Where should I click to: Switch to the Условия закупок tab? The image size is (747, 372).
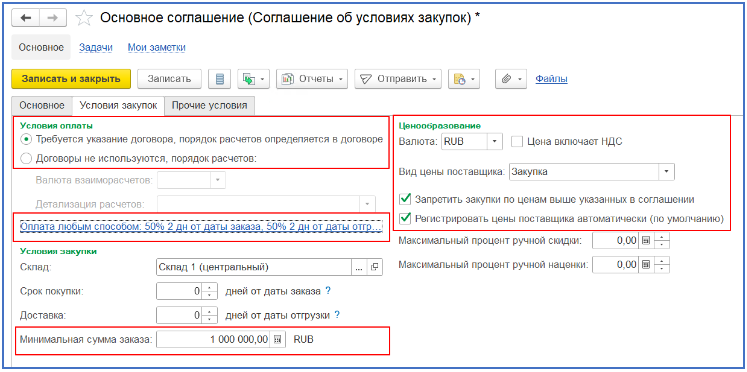click(x=118, y=105)
